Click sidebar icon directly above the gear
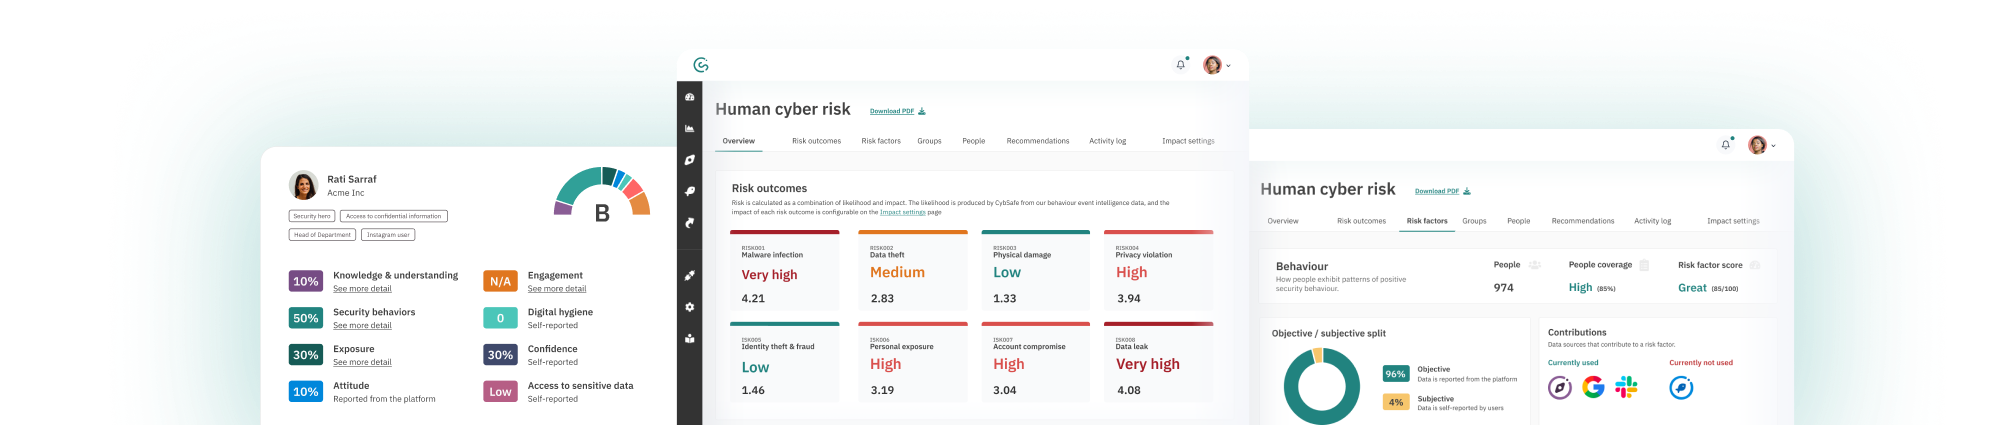The width and height of the screenshot is (2000, 425). point(690,275)
